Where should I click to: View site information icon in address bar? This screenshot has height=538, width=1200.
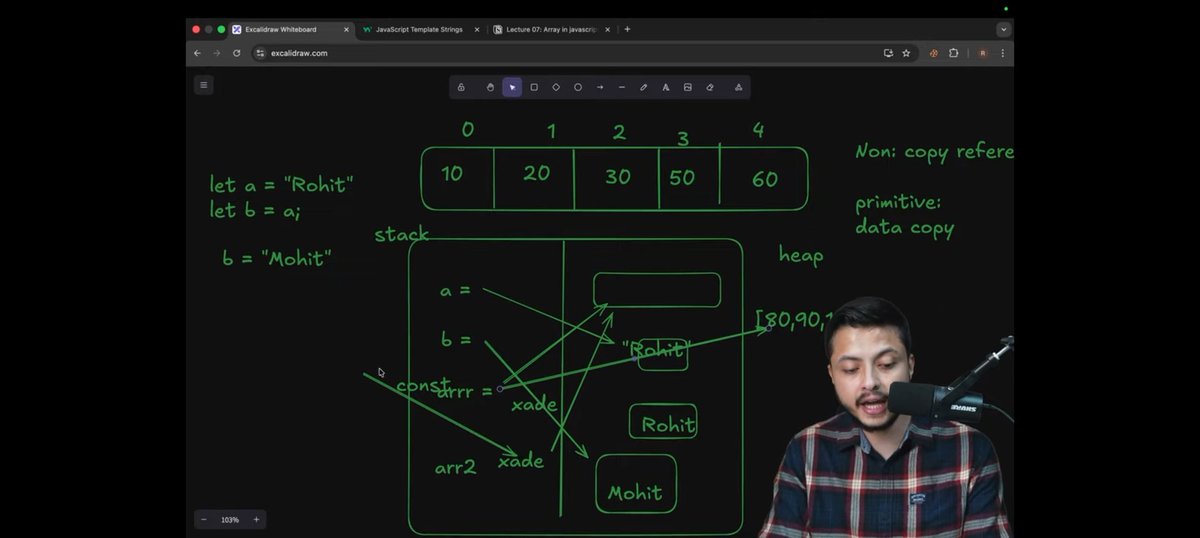(x=260, y=53)
